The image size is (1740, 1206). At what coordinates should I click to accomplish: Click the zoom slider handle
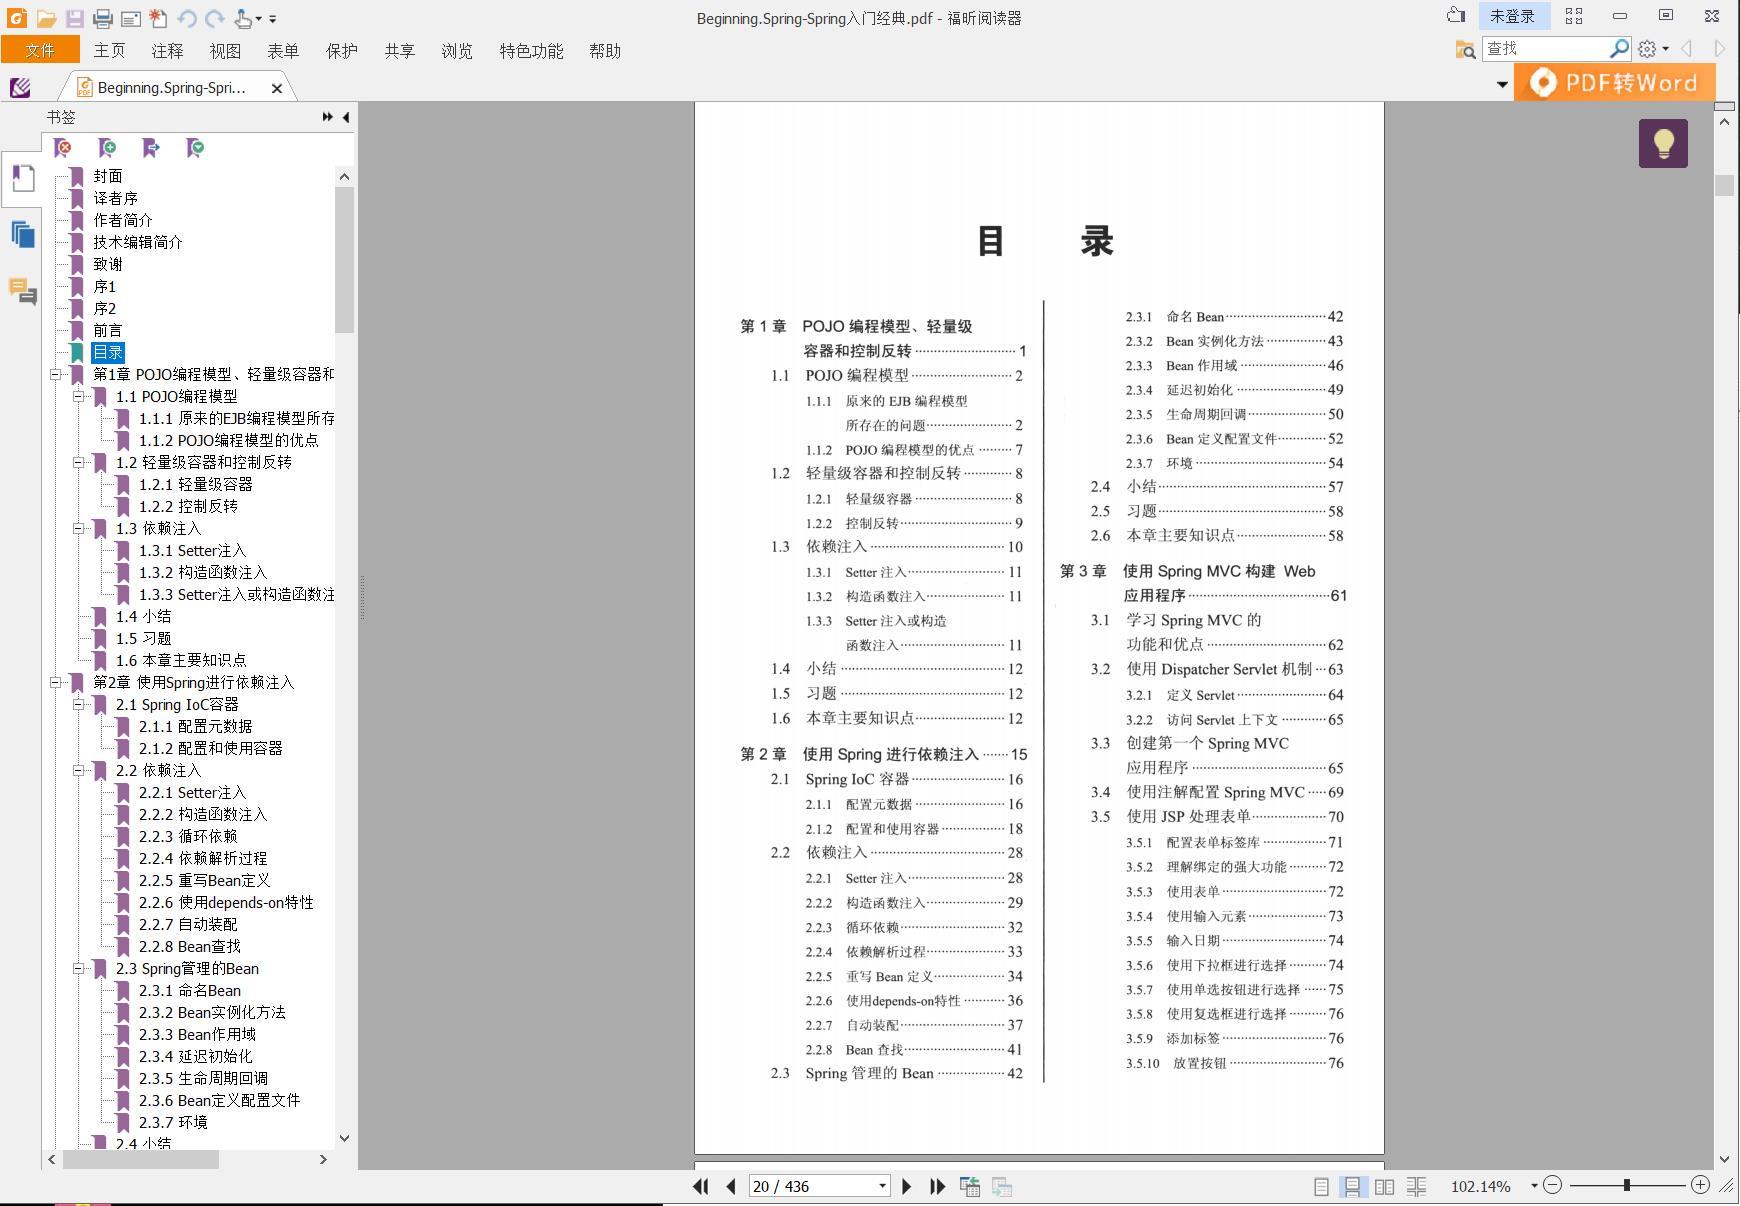[1627, 1185]
